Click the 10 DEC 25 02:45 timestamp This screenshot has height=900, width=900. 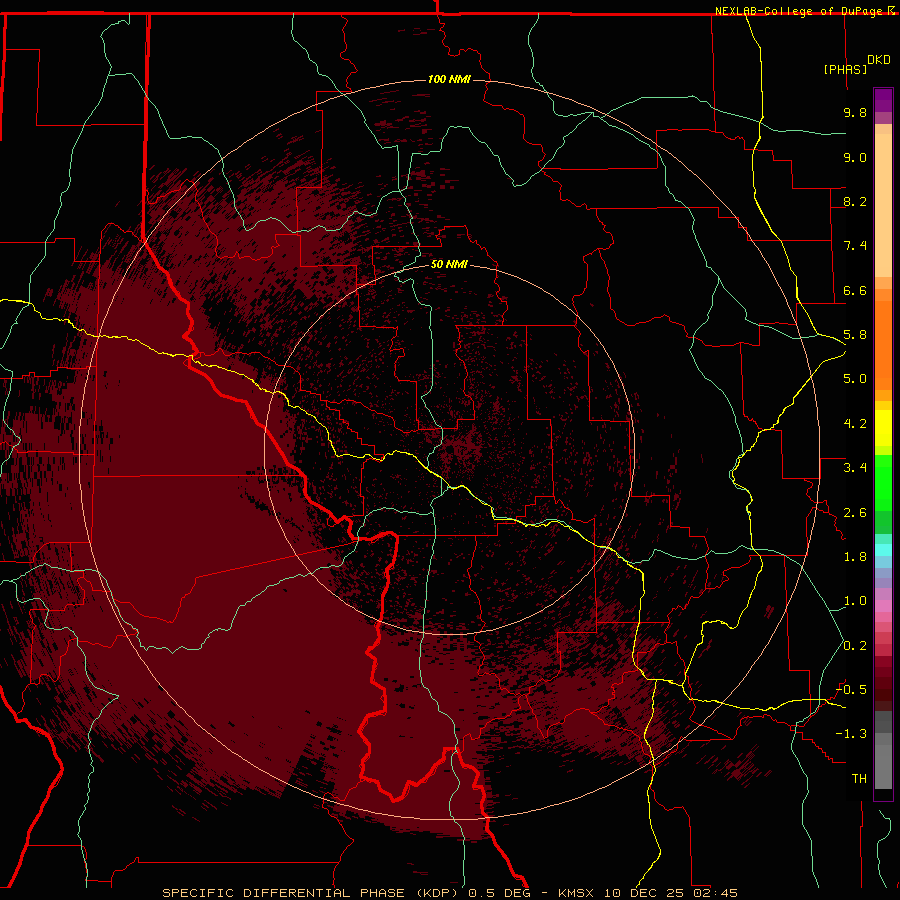(x=669, y=893)
